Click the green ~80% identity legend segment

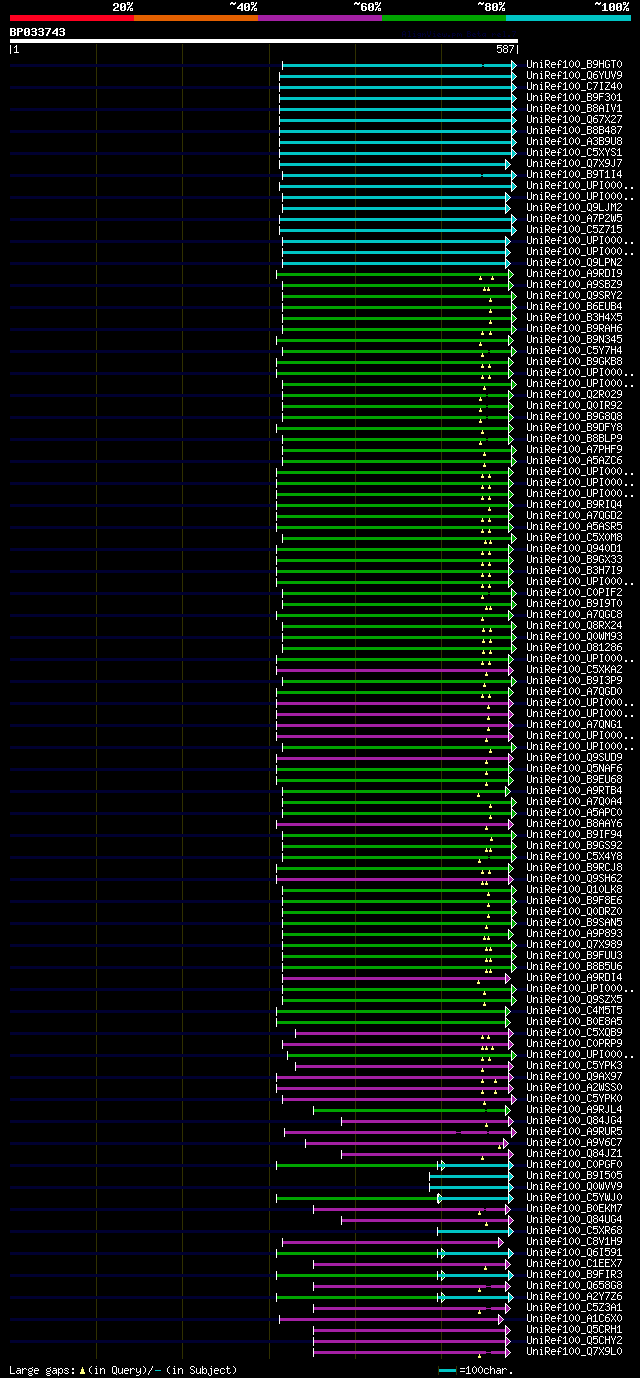[x=444, y=17]
